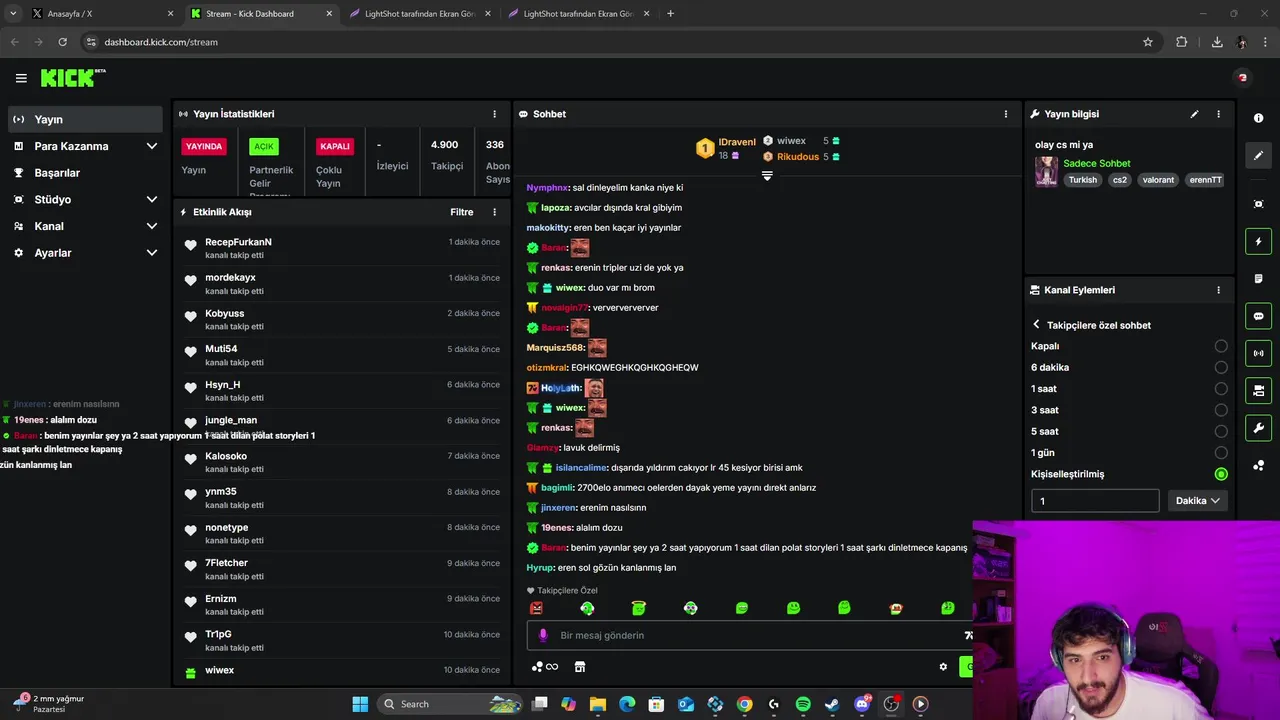Image resolution: width=1280 pixels, height=720 pixels.
Task: Select the Kişiselleştirilmiş radio option
Action: coord(1221,474)
